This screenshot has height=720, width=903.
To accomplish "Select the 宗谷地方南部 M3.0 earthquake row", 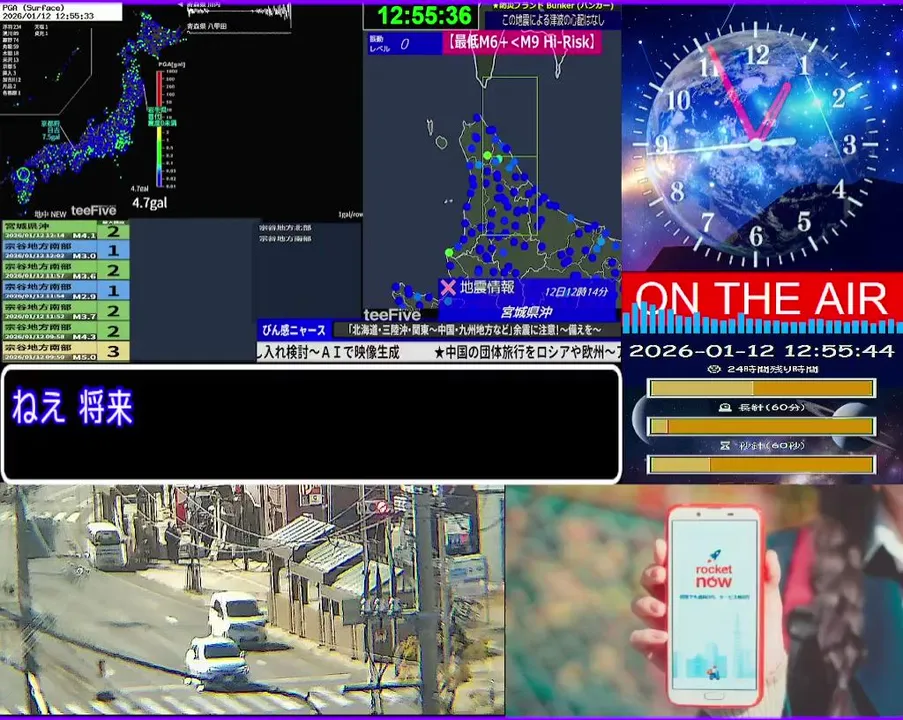I will coord(66,250).
